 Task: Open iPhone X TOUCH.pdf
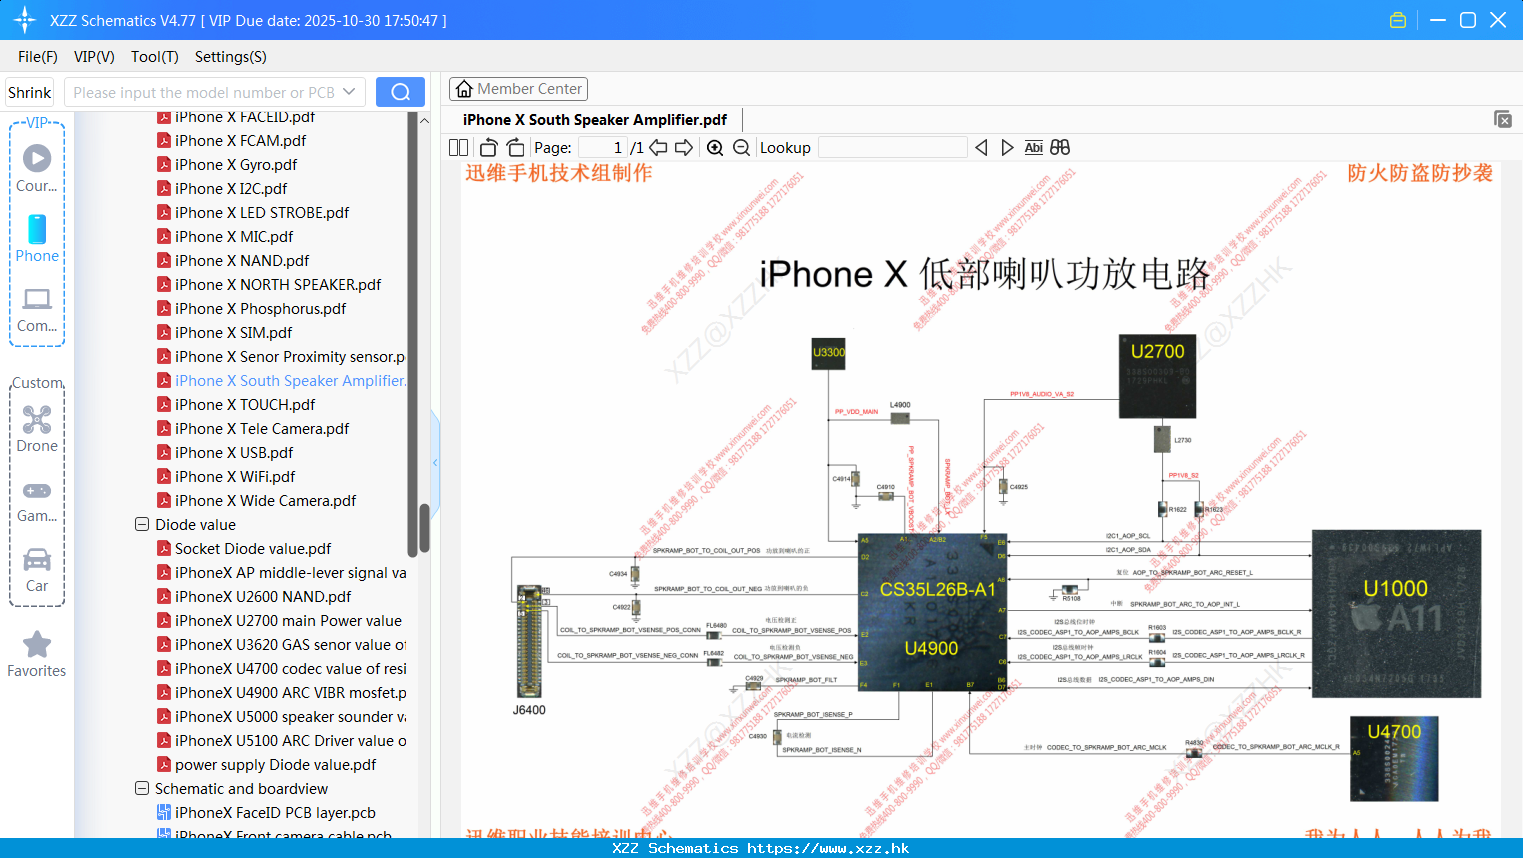[245, 405]
